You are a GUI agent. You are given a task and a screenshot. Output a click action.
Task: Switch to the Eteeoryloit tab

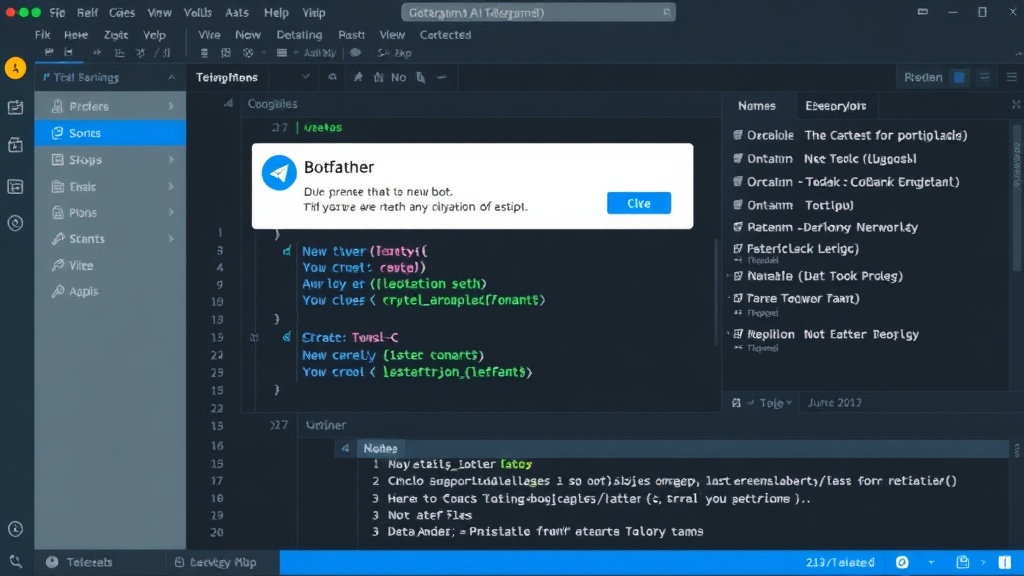[x=835, y=106]
